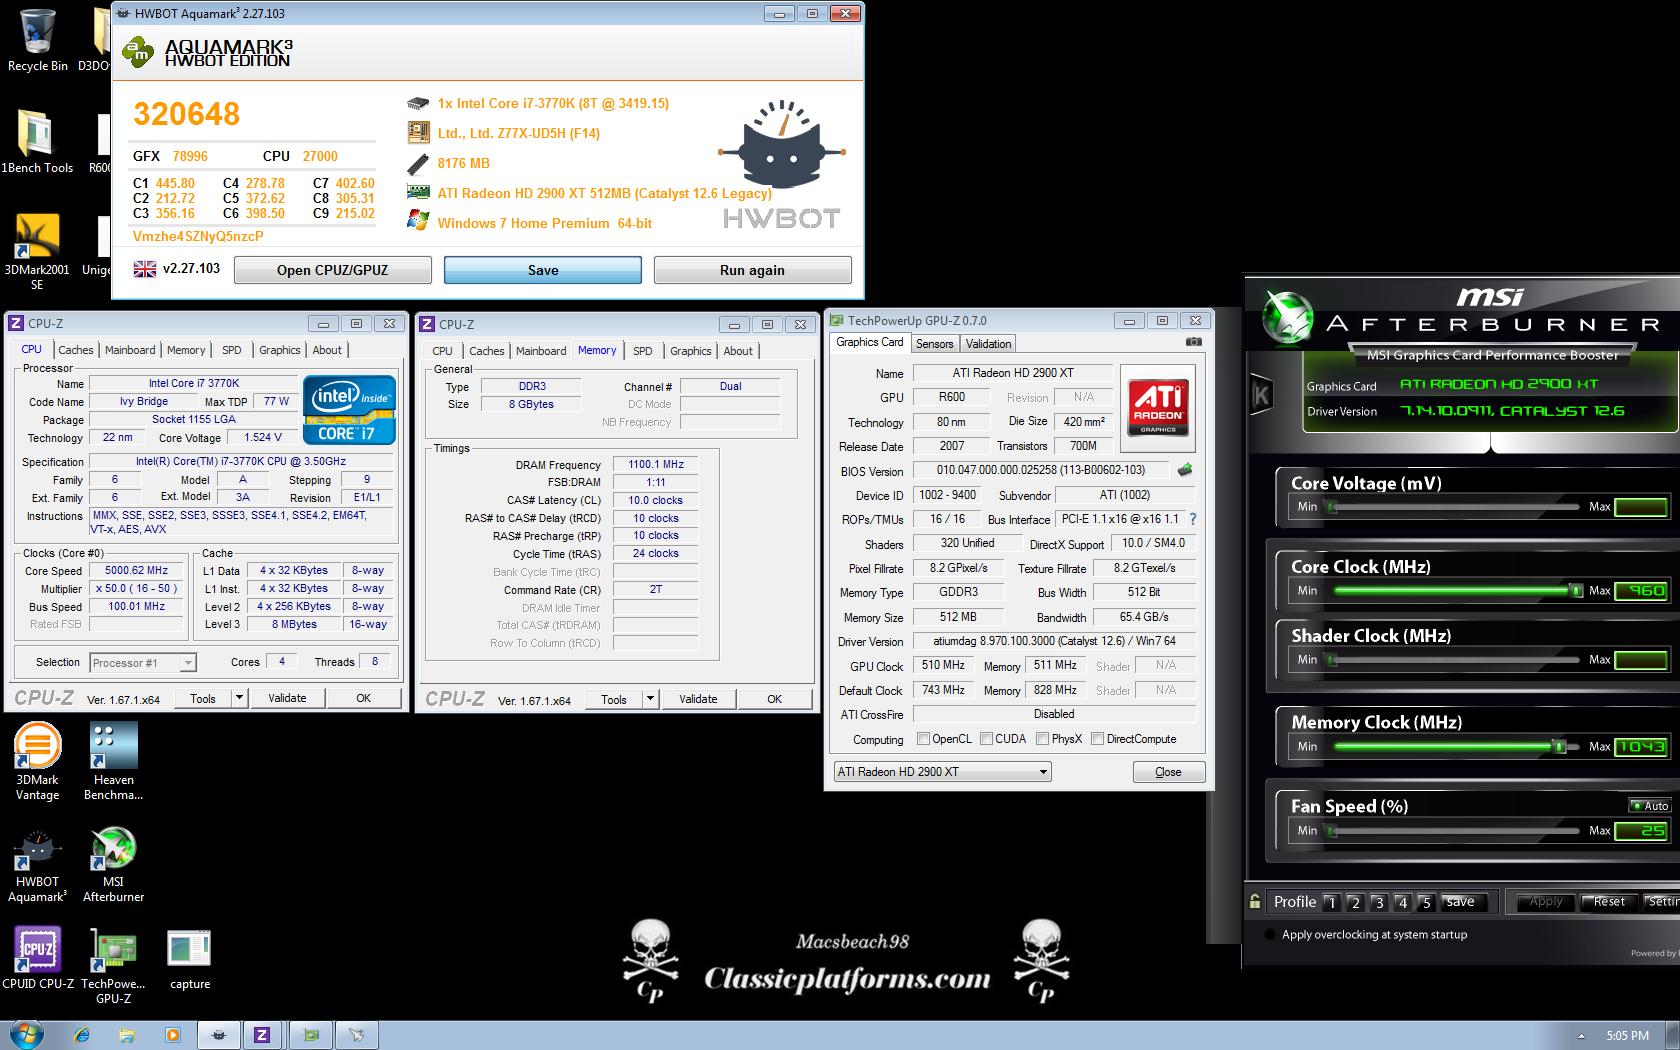Click the UK flag language icon
1680x1050 pixels.
coord(145,269)
